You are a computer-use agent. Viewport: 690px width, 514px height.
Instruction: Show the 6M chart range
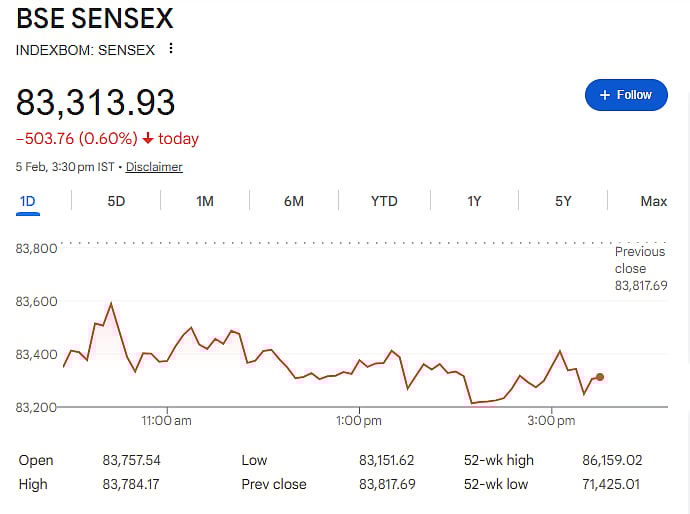pos(294,201)
